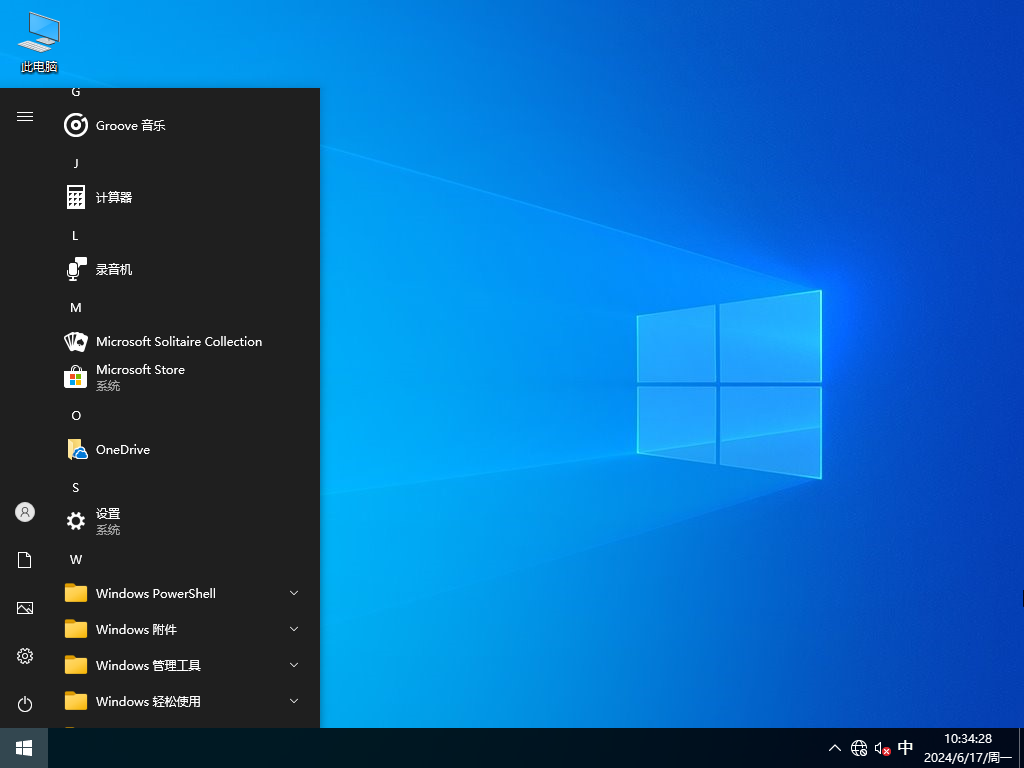This screenshot has height=768, width=1024.
Task: Unmute the volume via the speaker tray icon
Action: [x=881, y=748]
